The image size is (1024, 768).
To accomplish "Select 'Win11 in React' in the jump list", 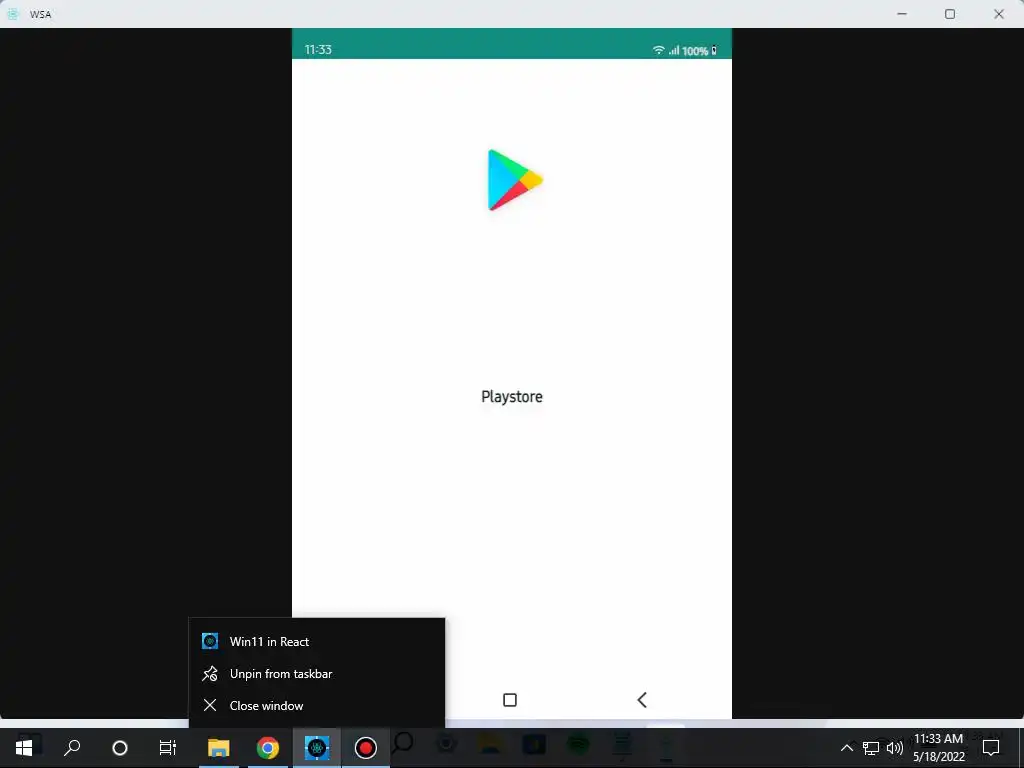I will 317,641.
